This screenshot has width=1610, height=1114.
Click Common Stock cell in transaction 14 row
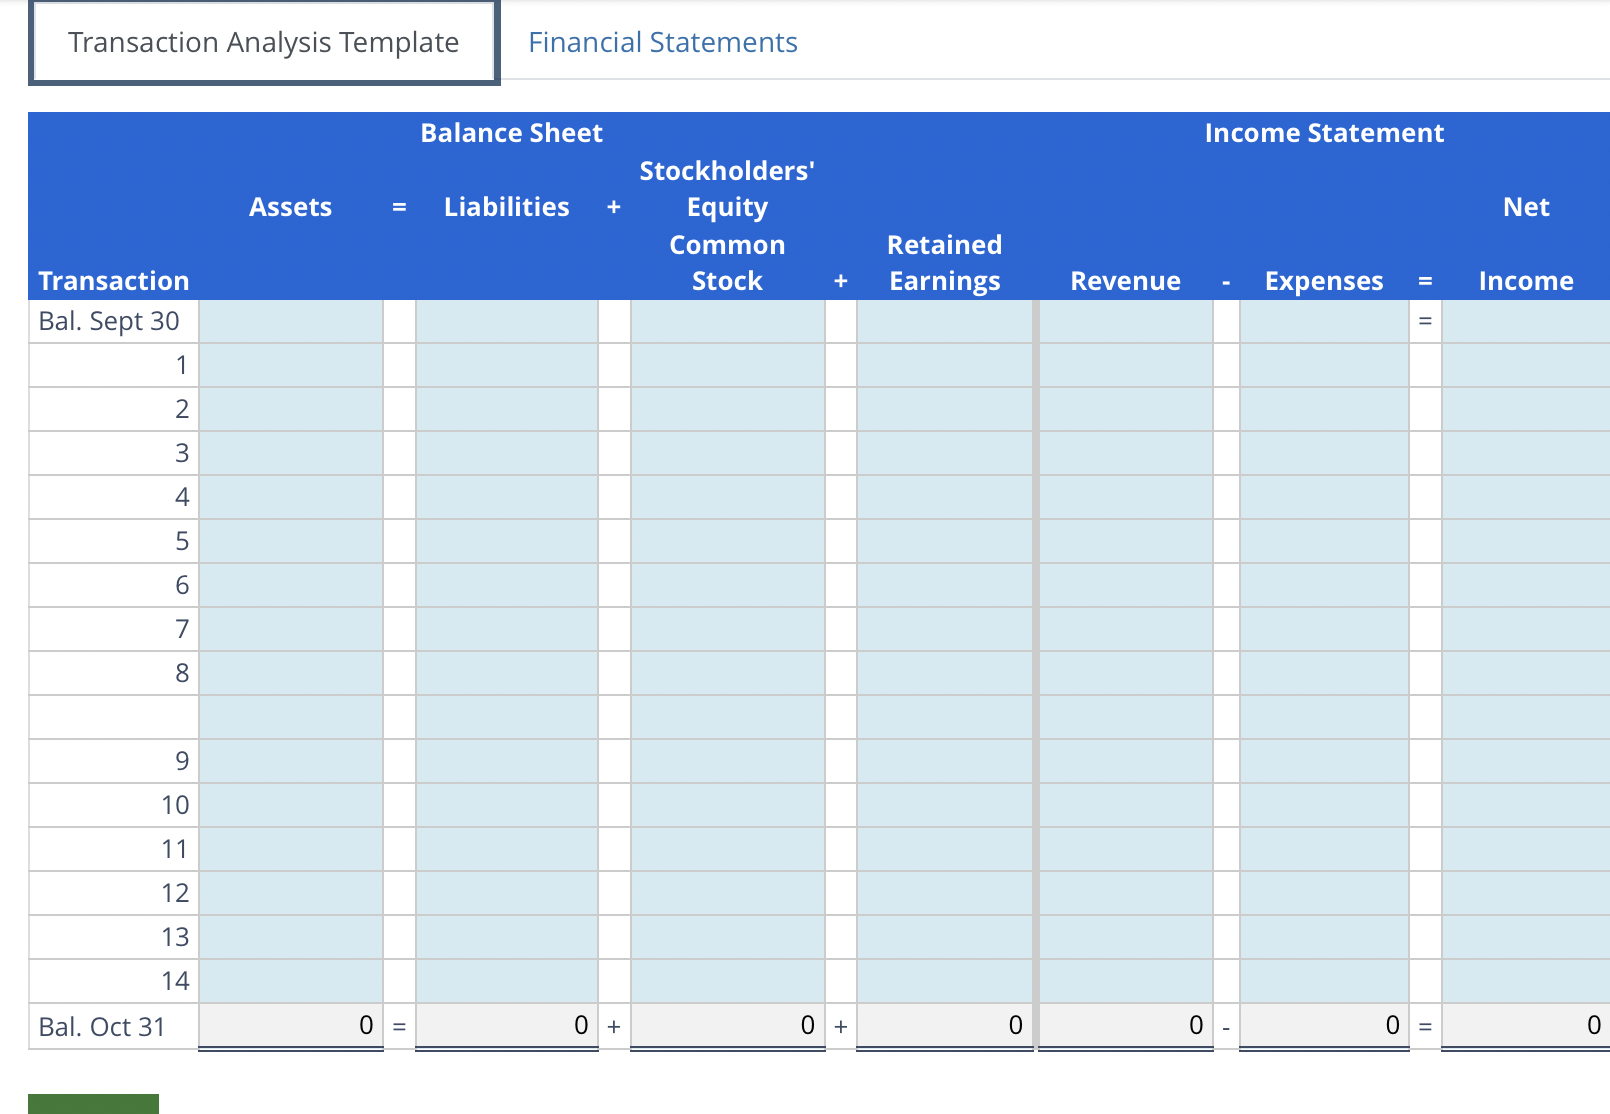coord(728,981)
